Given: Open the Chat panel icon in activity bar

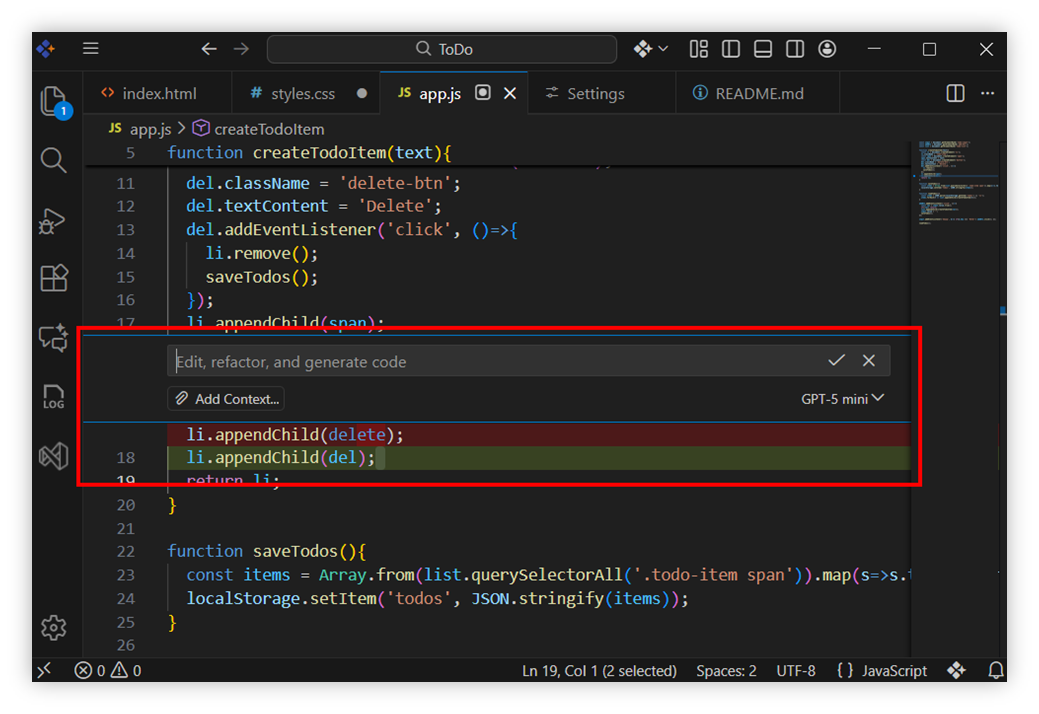Looking at the screenshot, I should [53, 337].
